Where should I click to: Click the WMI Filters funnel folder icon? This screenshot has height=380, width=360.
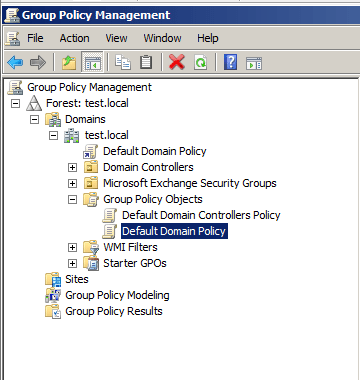point(91,247)
